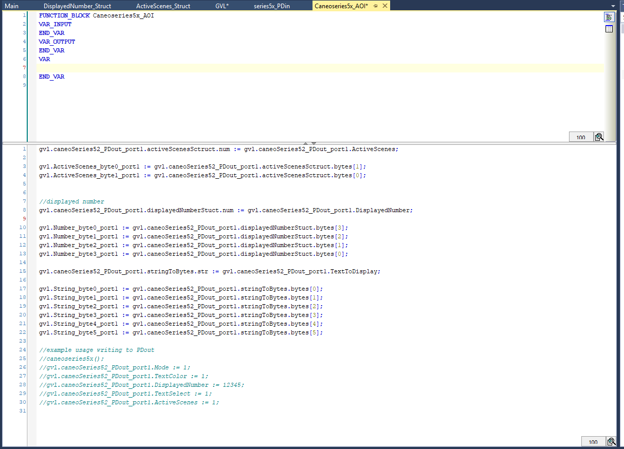Switch to the series5x_PDin tab

click(272, 6)
